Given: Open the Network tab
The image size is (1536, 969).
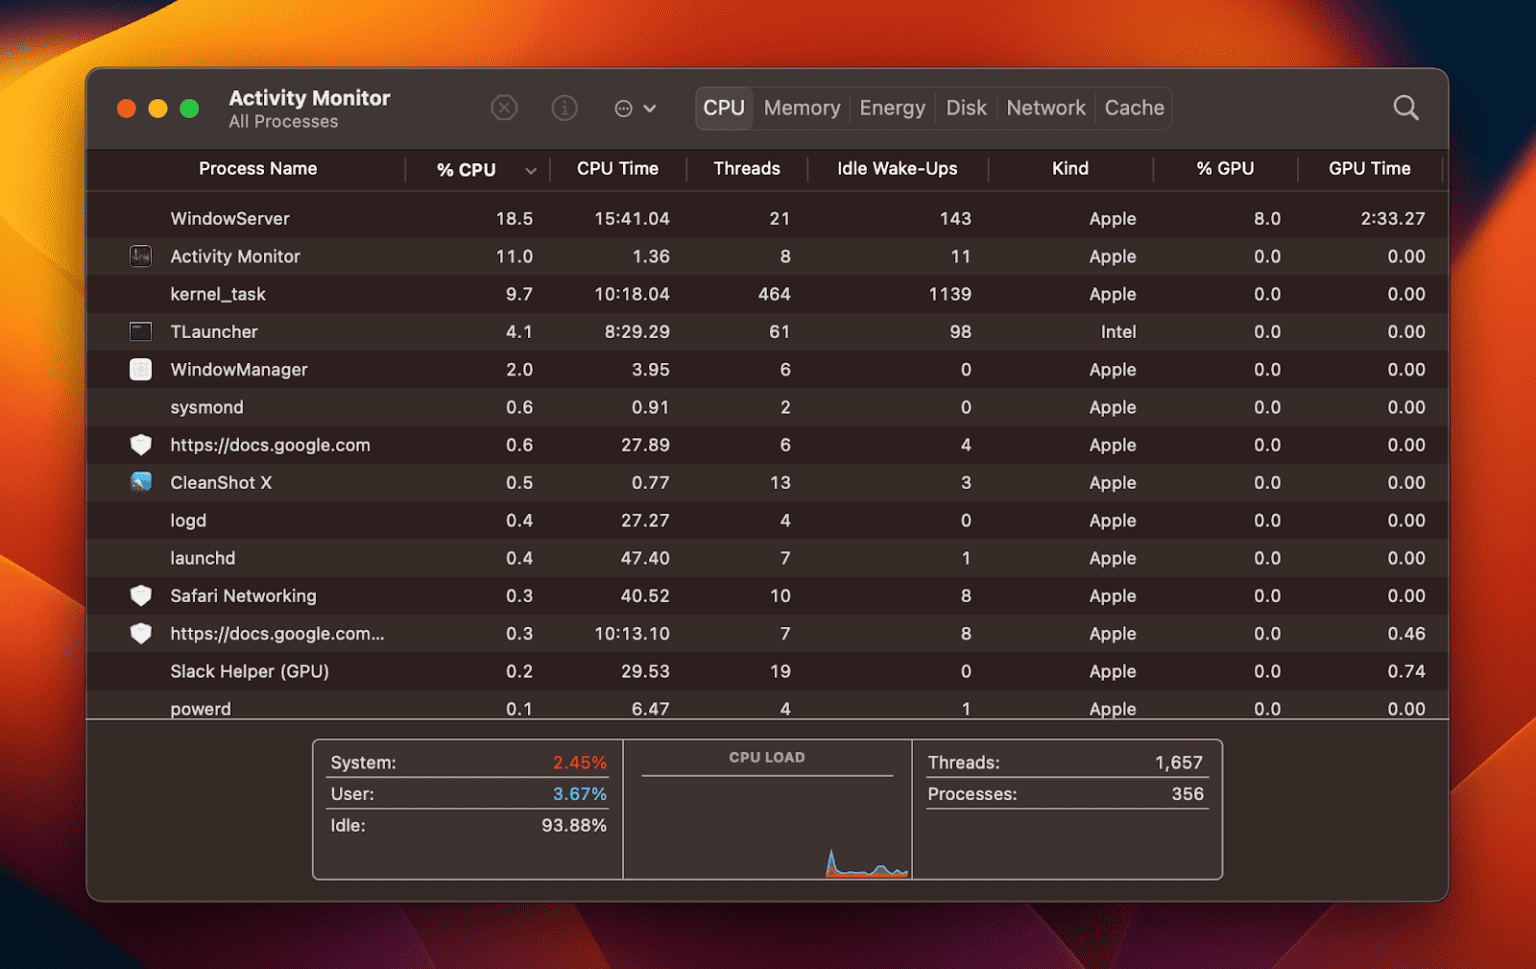Looking at the screenshot, I should 1045,108.
